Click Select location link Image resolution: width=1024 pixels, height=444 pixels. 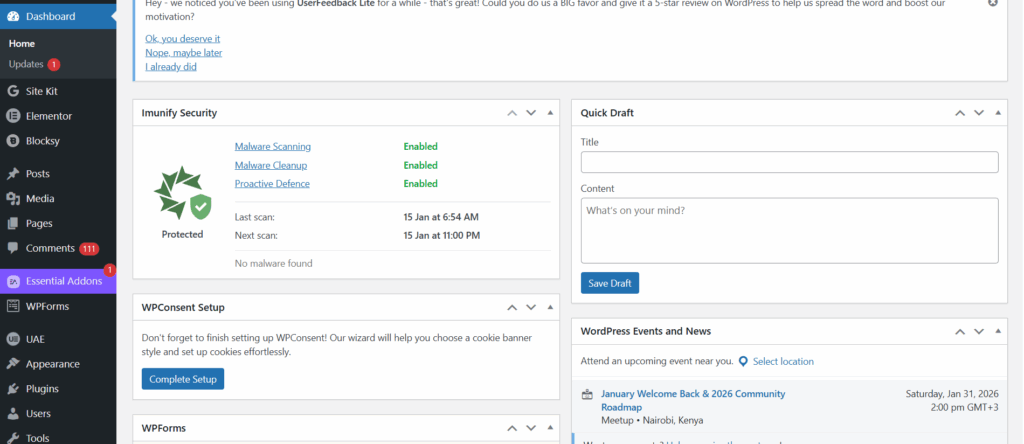[x=783, y=361]
